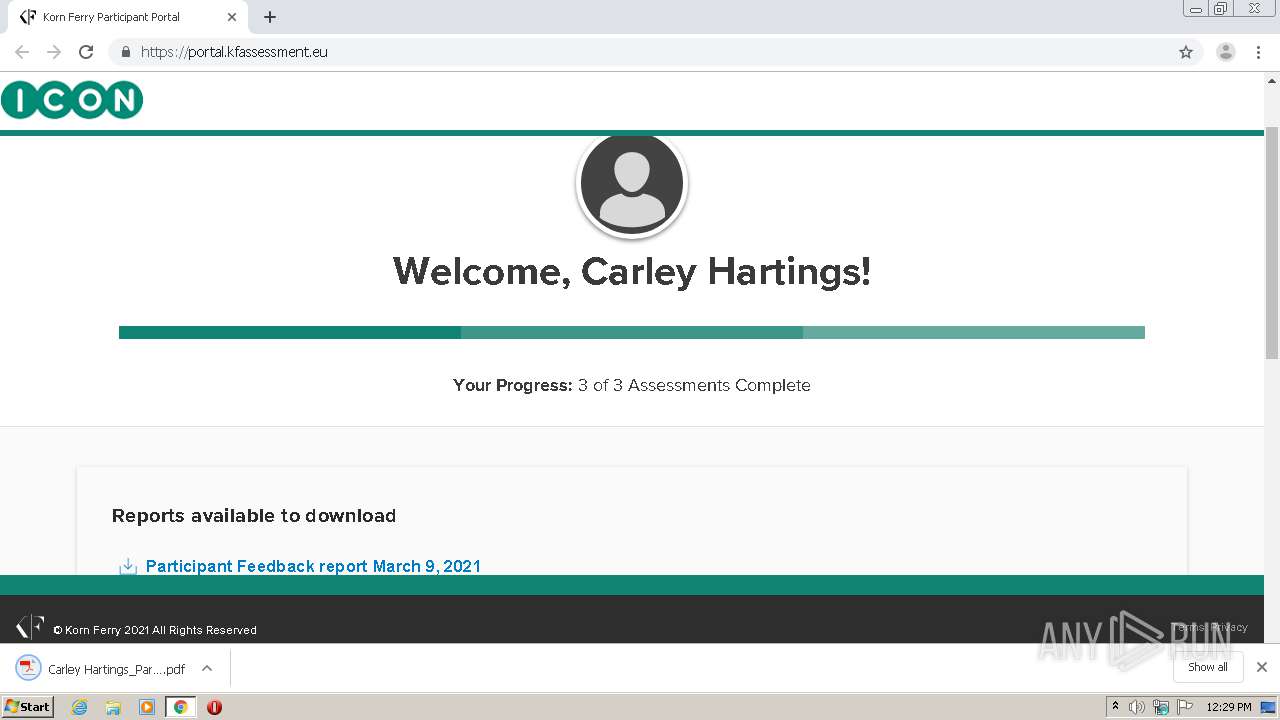Minimize the Chrome window
This screenshot has height=720, width=1280.
[x=1196, y=9]
